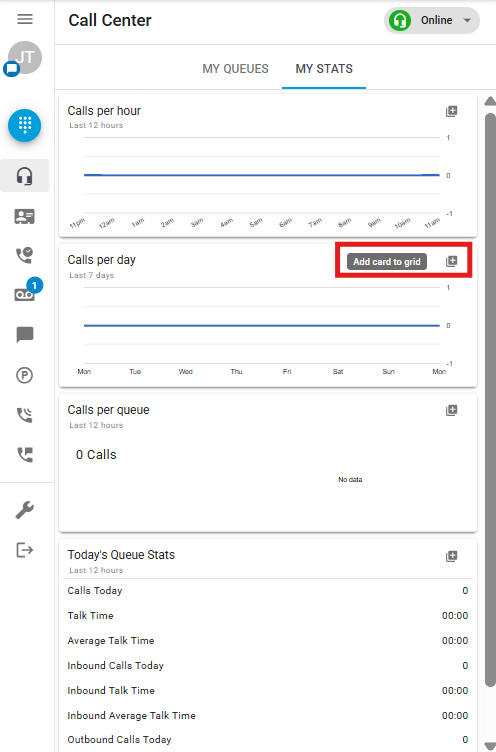Screen dimensions: 496x752
Task: Open the call parking icon
Action: 24,375
